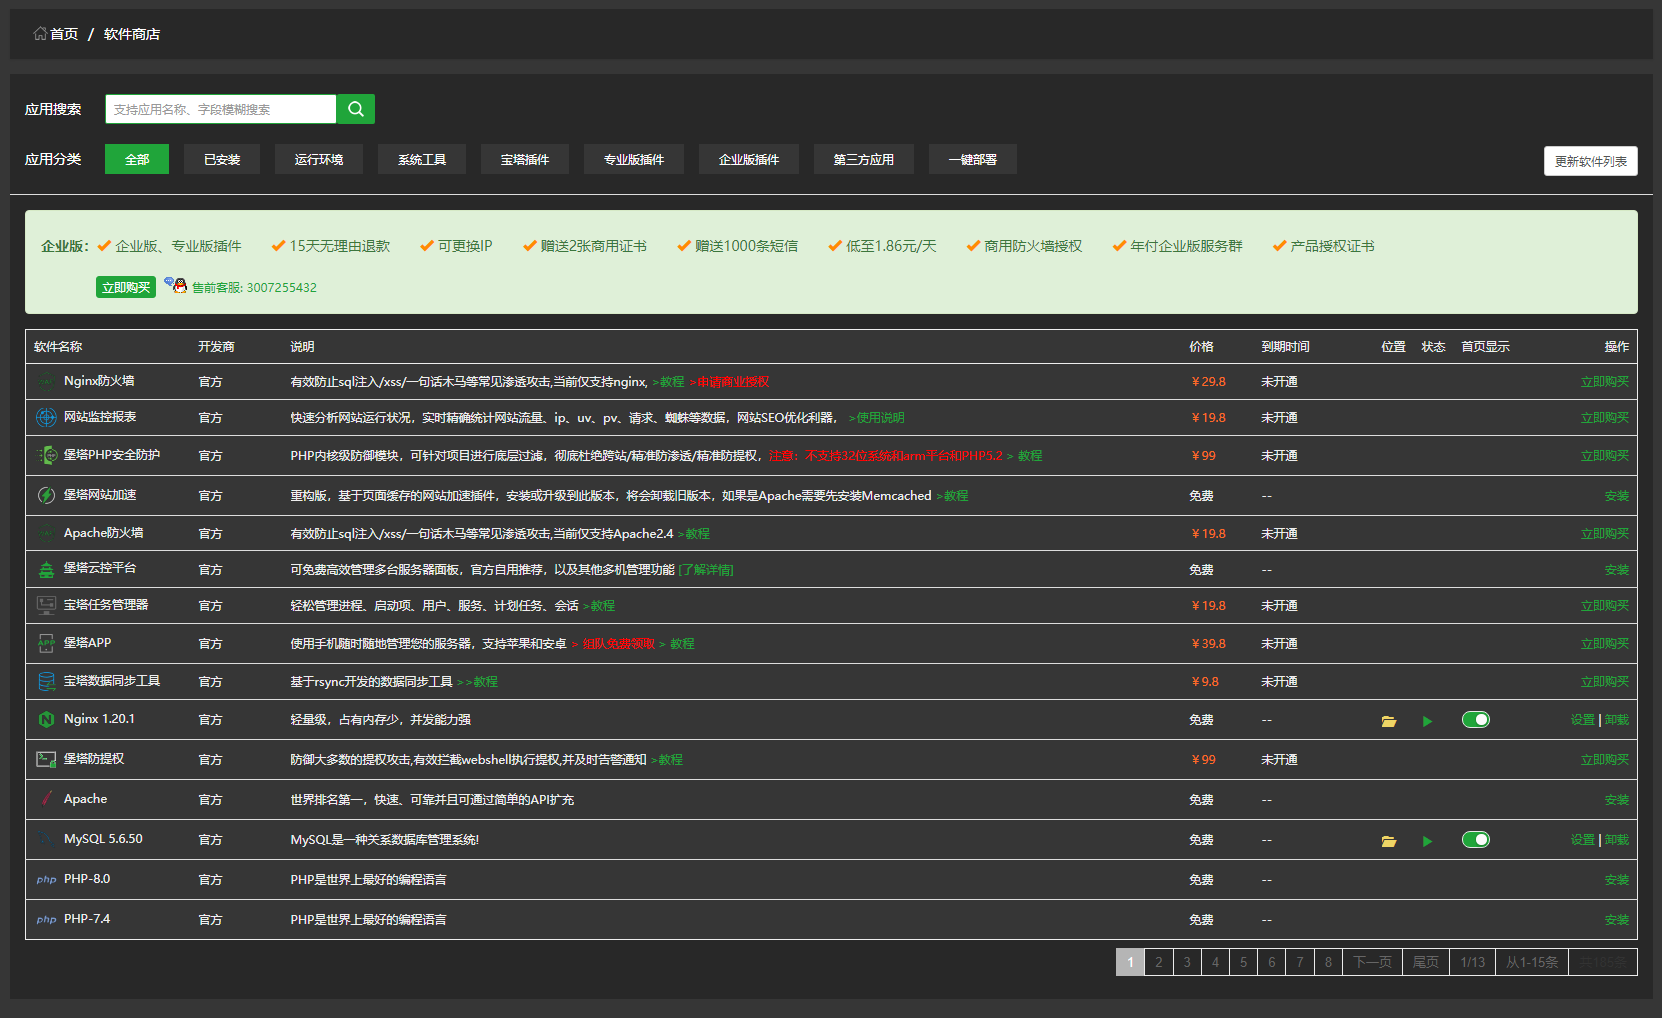Open 使用说明 link for 网站监控报表
Viewport: 1662px width, 1018px height.
tap(877, 418)
